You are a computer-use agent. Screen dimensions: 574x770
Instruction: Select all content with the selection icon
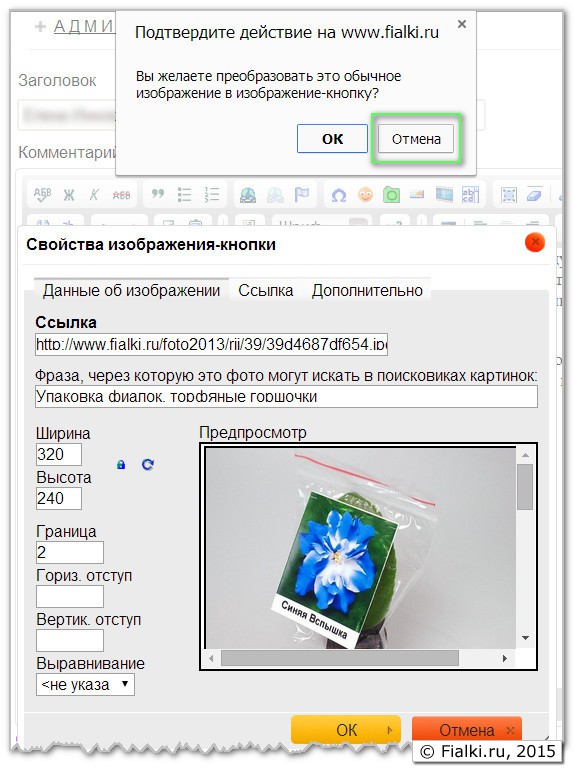(509, 195)
